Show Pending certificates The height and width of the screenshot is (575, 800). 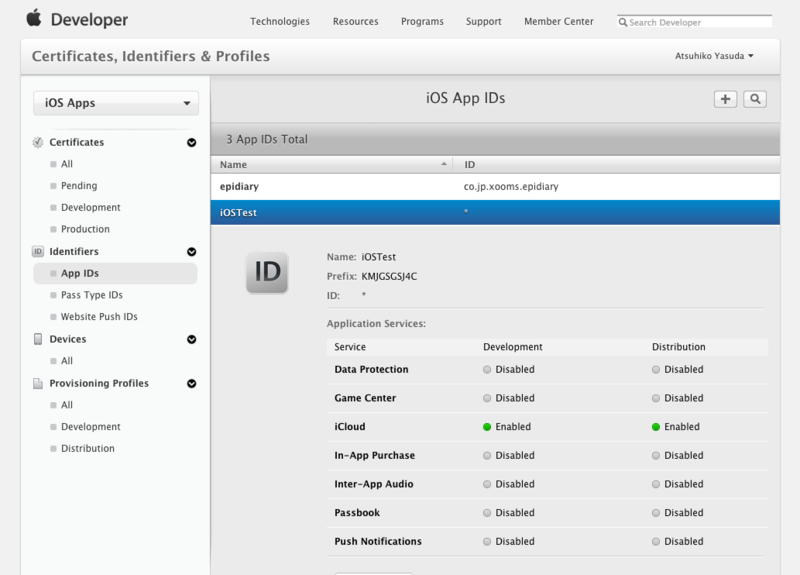tap(79, 186)
